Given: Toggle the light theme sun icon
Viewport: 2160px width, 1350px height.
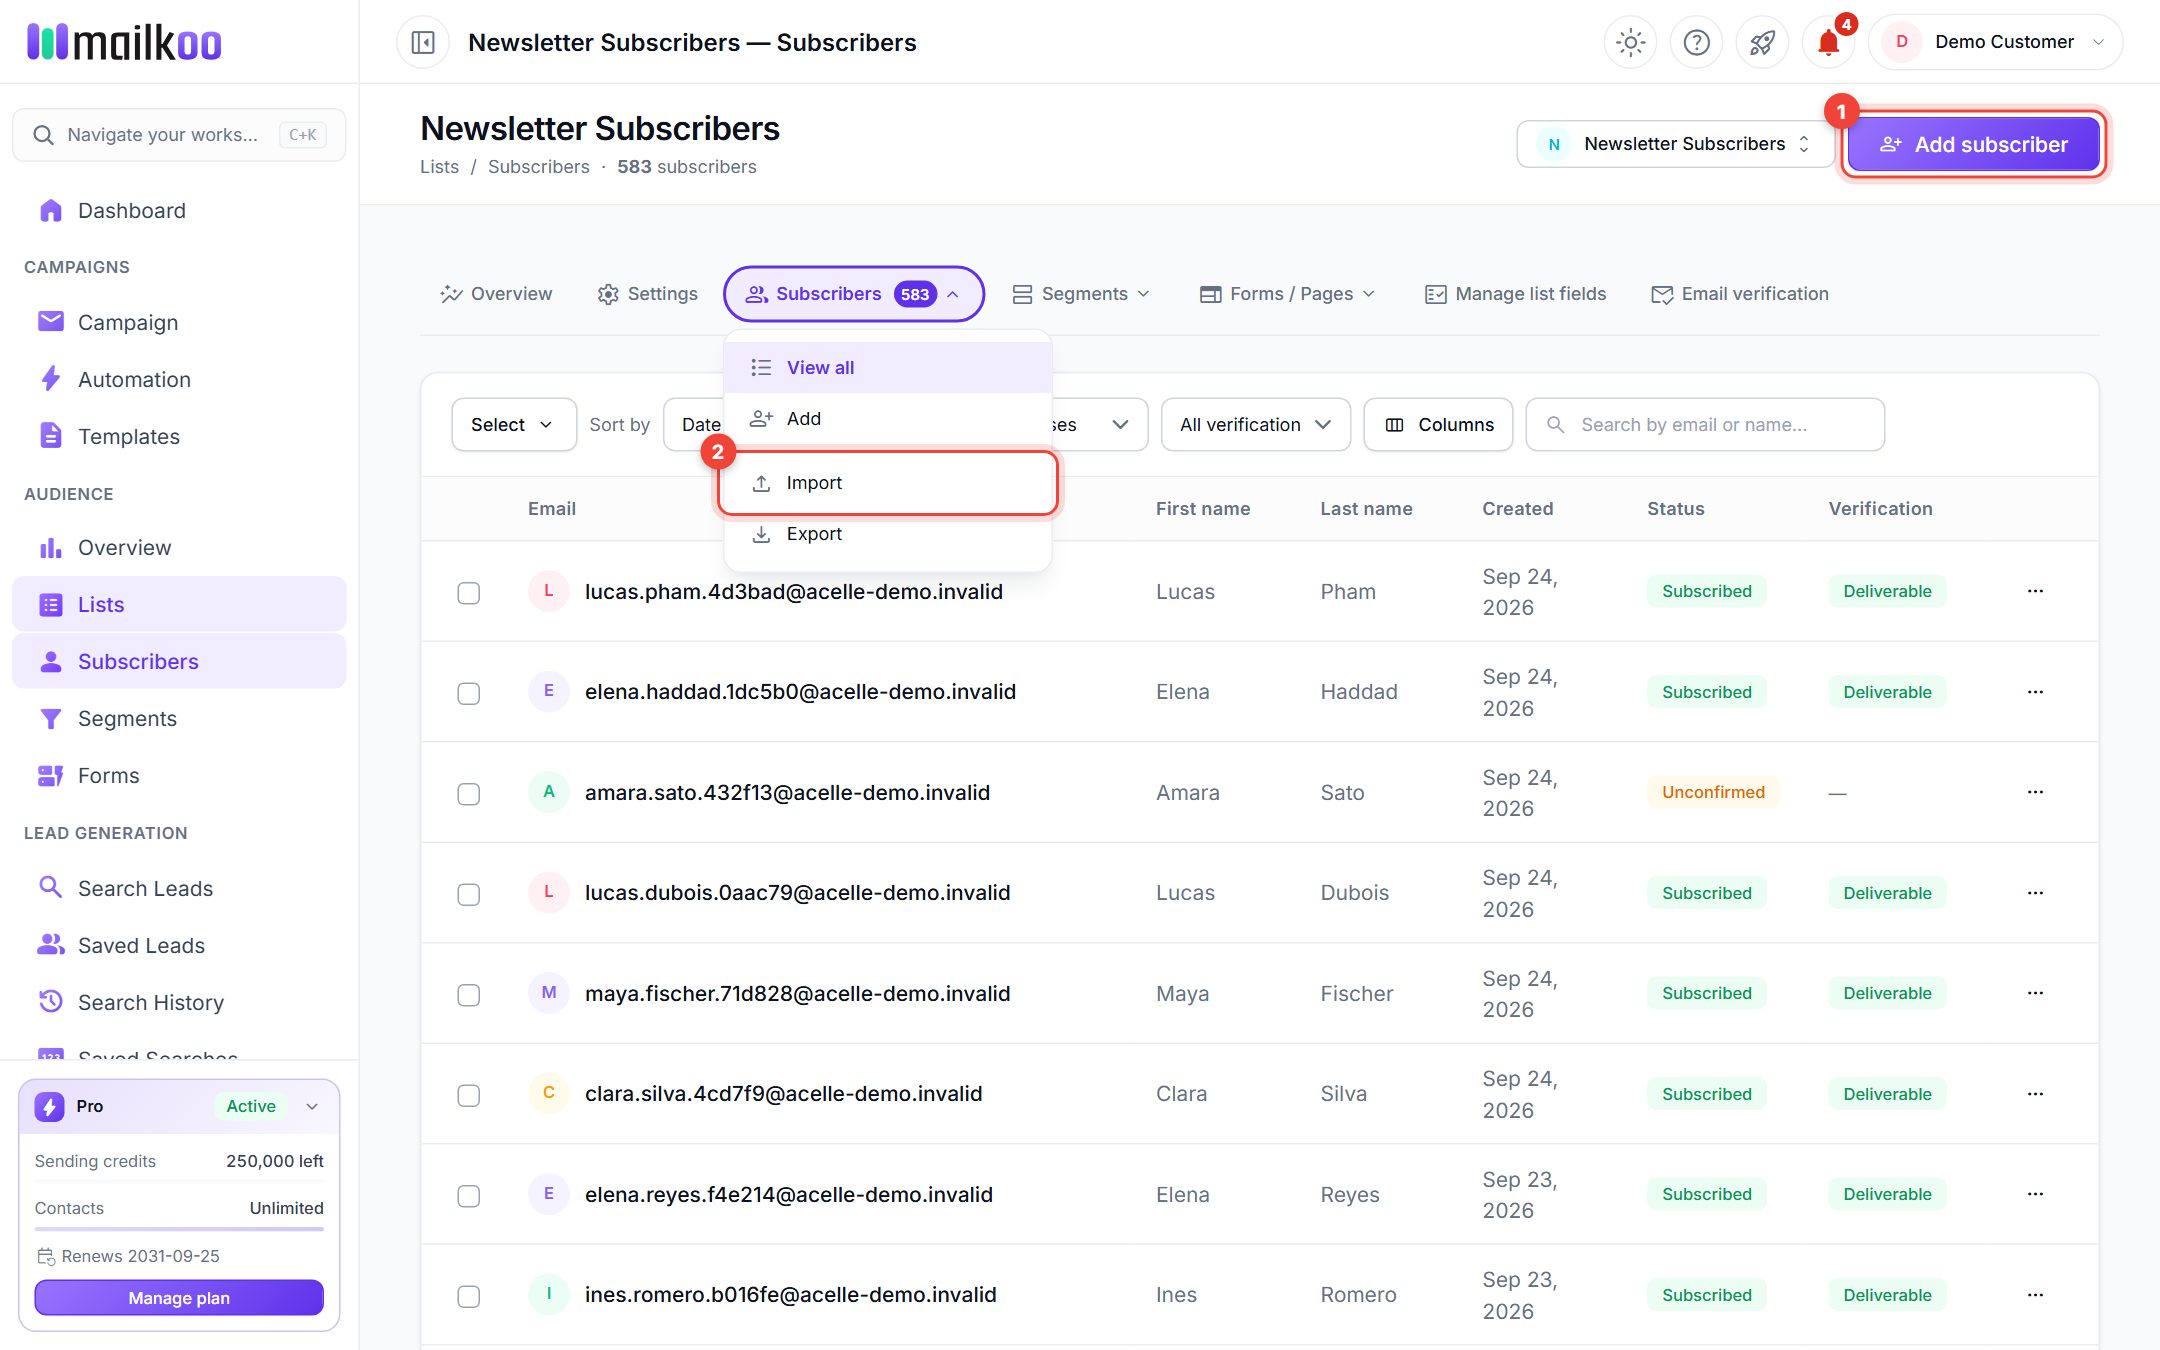Looking at the screenshot, I should tap(1631, 42).
